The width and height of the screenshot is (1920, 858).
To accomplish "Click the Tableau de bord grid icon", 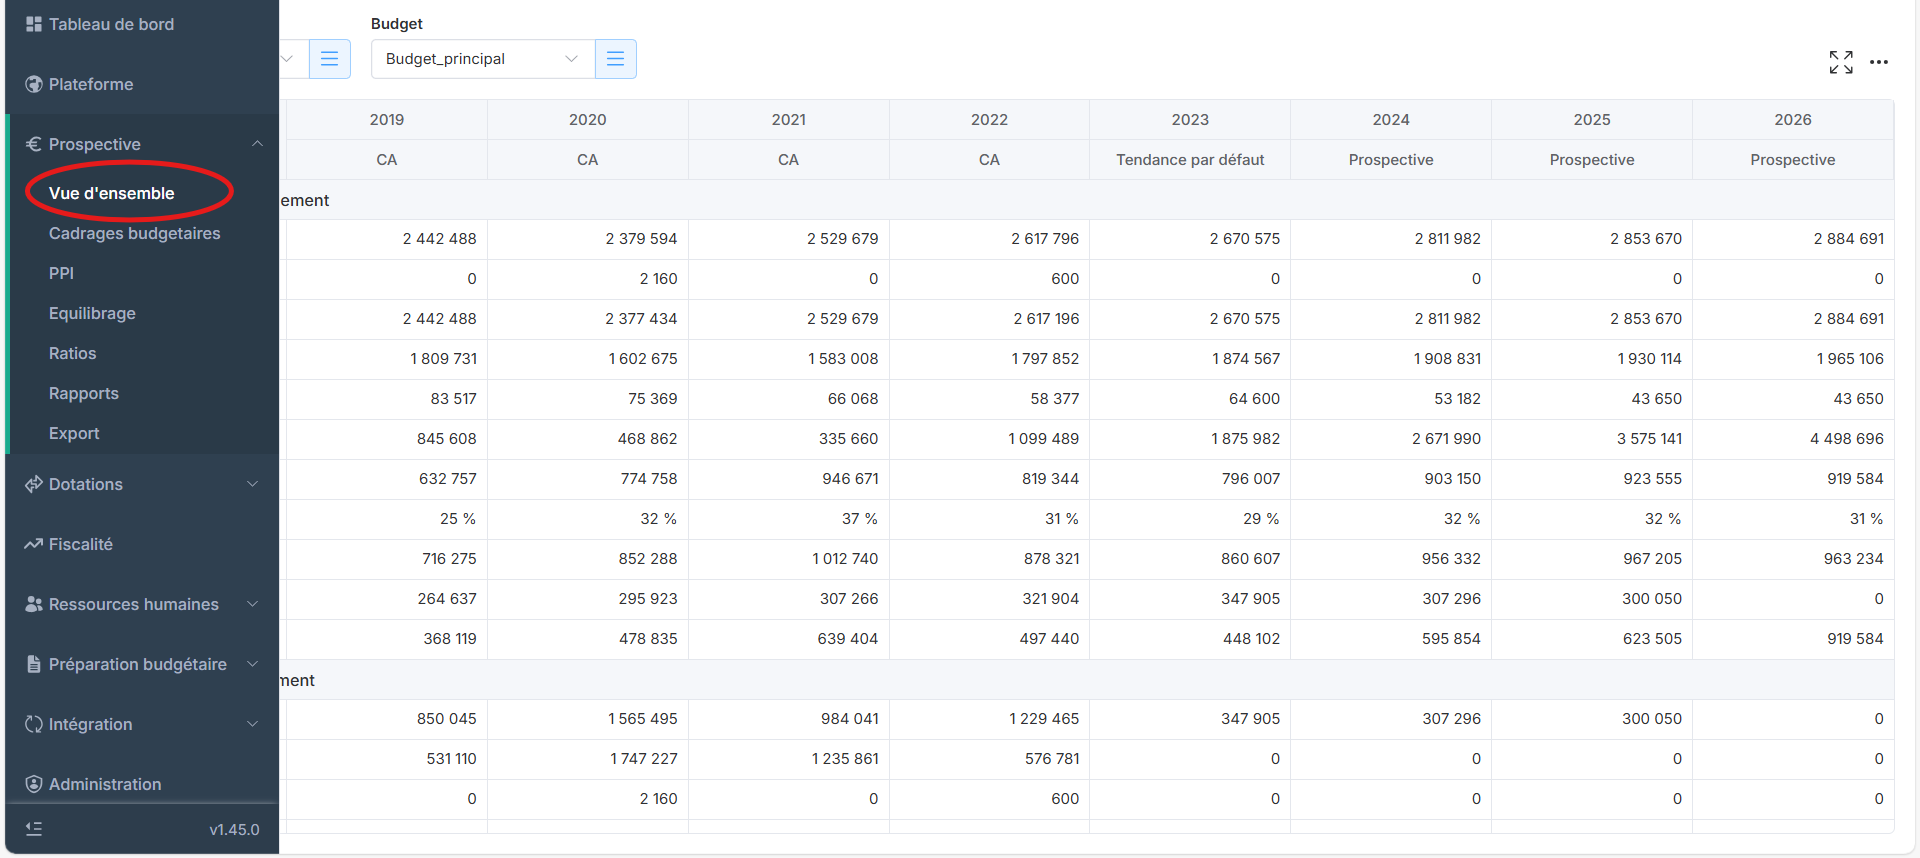I will point(34,24).
